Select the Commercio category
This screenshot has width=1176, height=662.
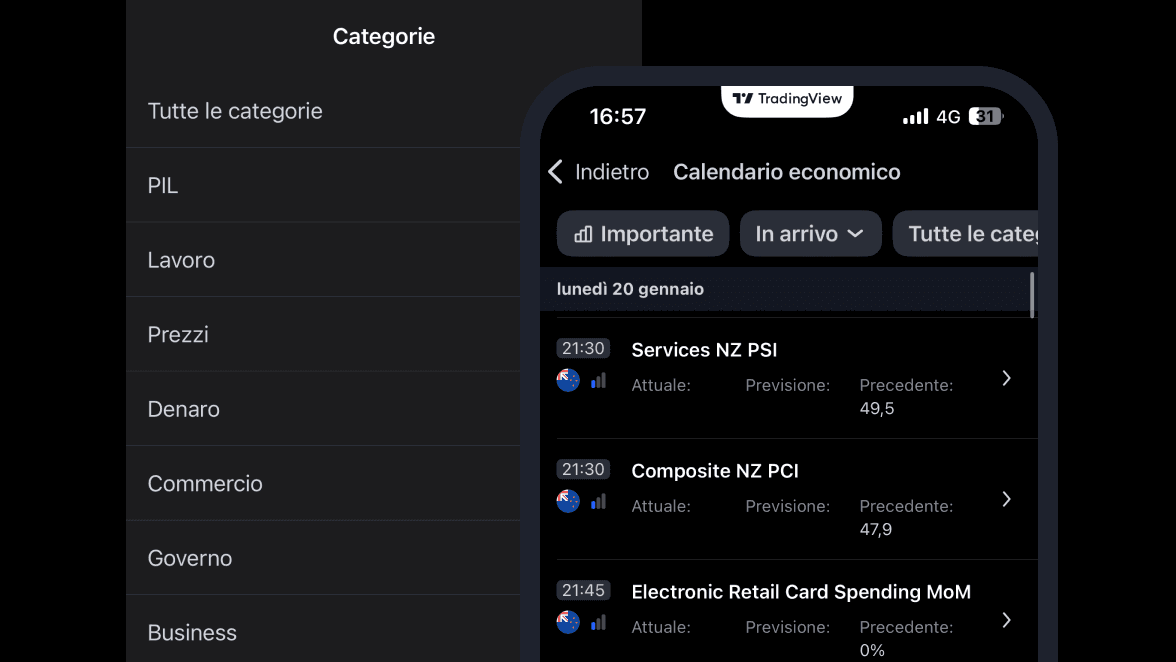click(205, 484)
